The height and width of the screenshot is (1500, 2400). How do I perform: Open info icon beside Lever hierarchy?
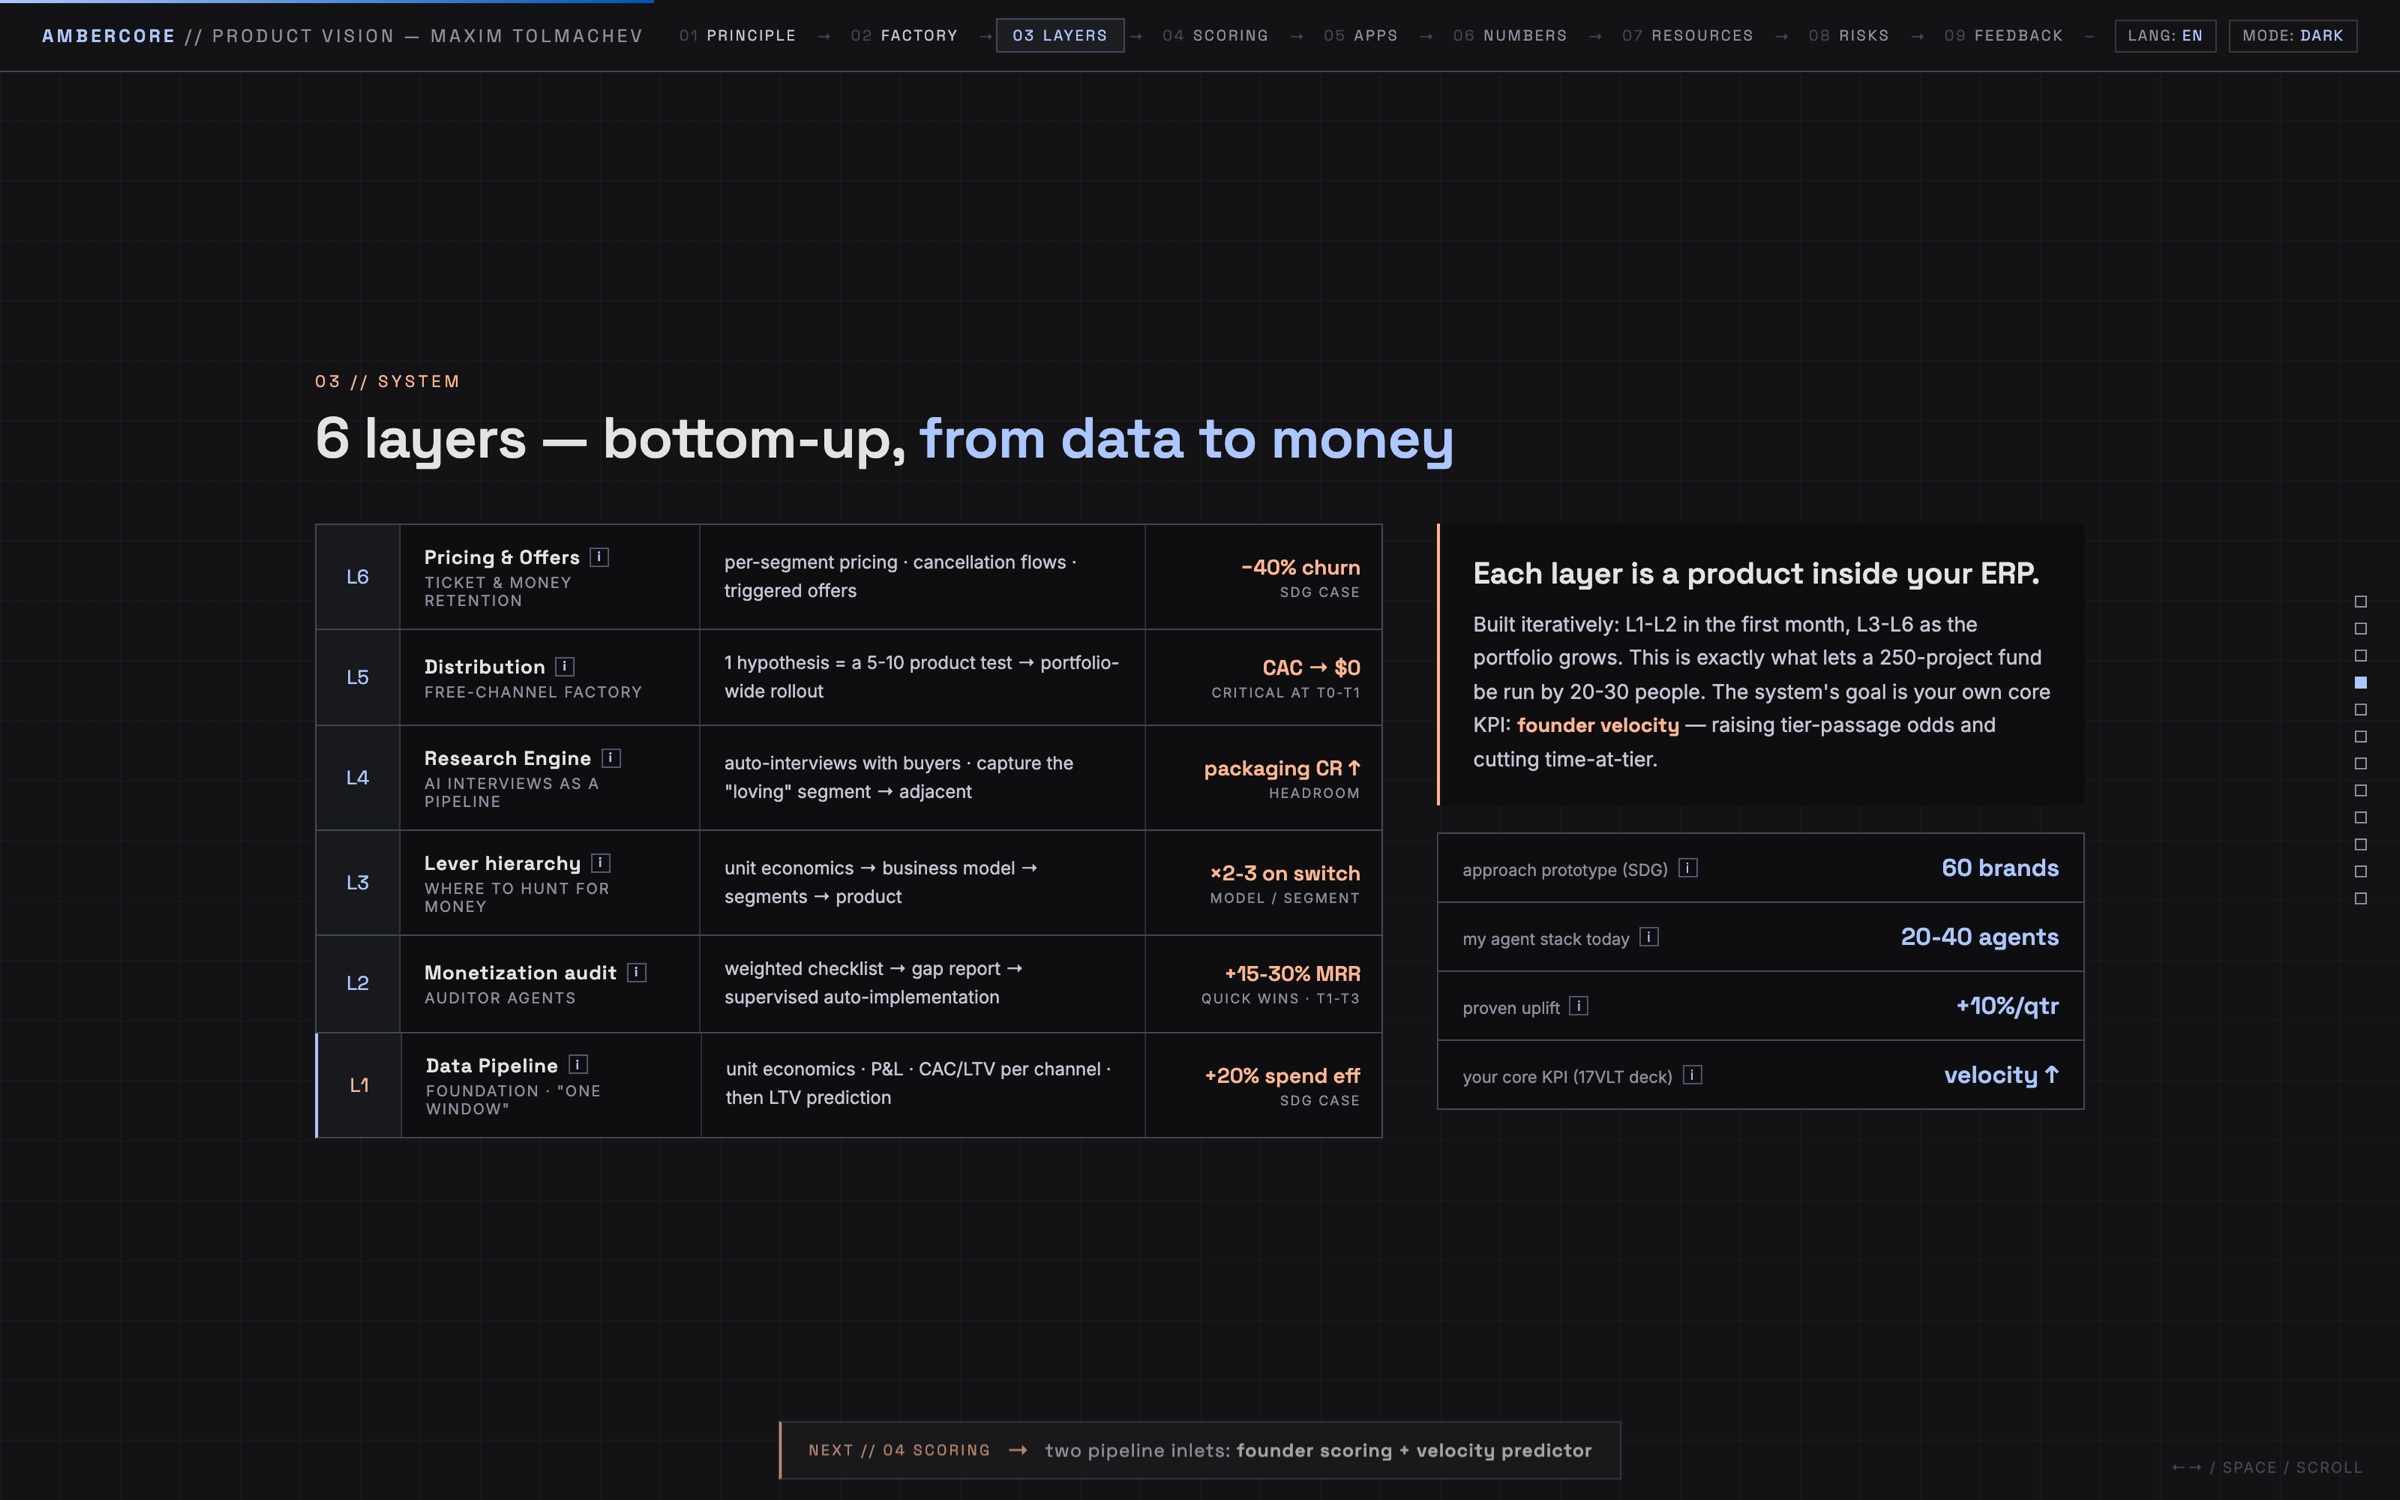601,863
